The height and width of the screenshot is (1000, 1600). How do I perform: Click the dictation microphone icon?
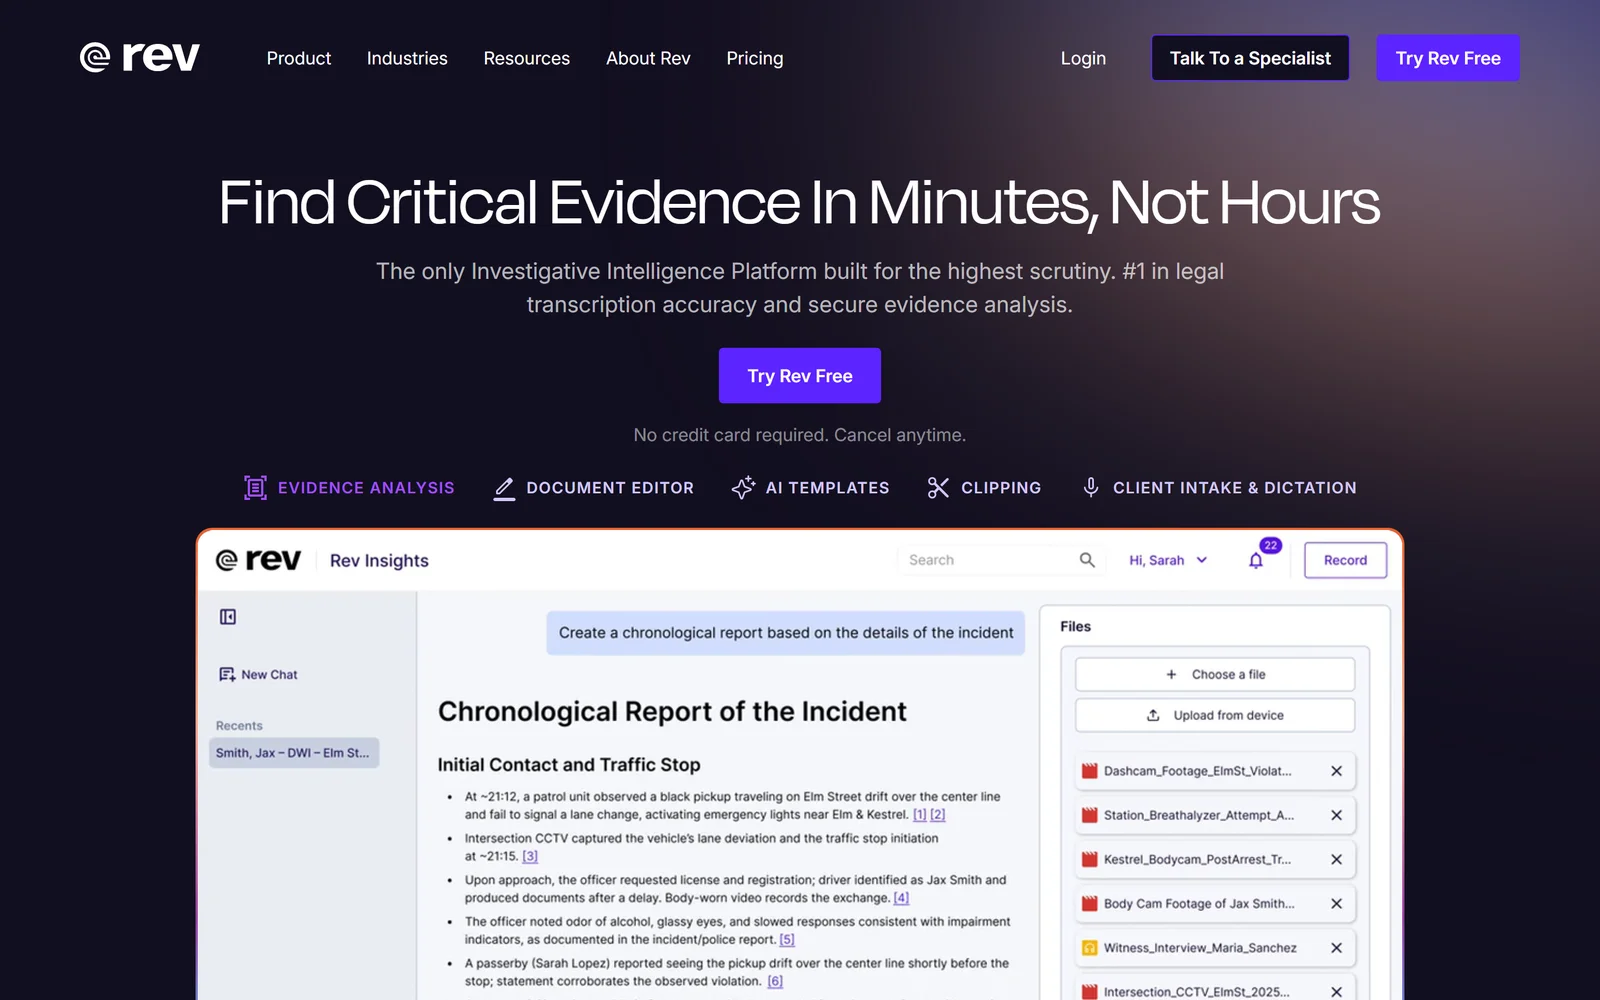pyautogui.click(x=1091, y=487)
